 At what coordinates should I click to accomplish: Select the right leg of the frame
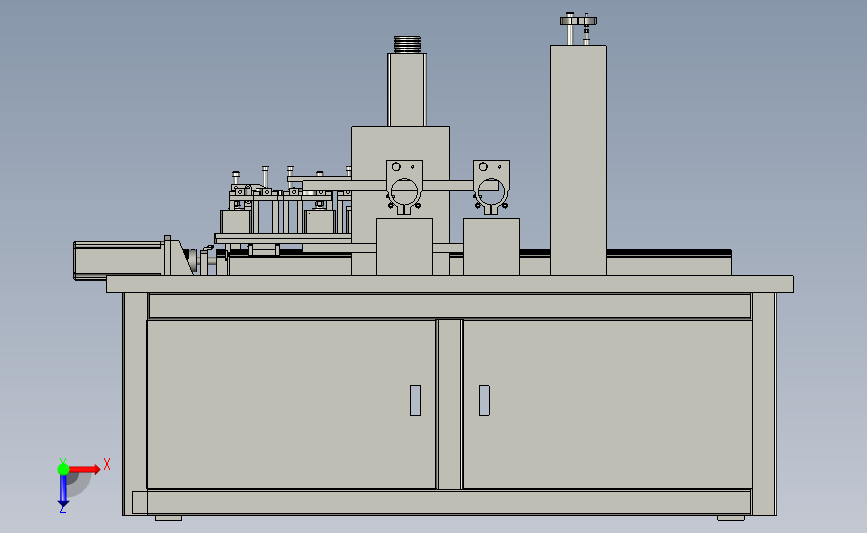764,404
